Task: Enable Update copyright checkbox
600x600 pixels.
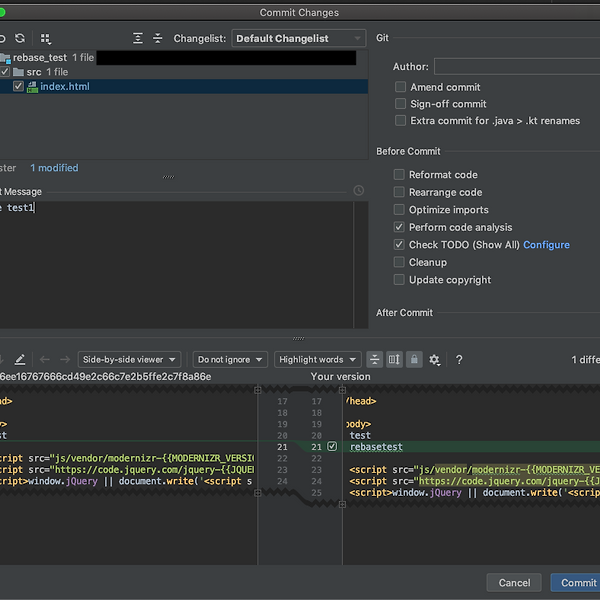Action: (x=399, y=280)
